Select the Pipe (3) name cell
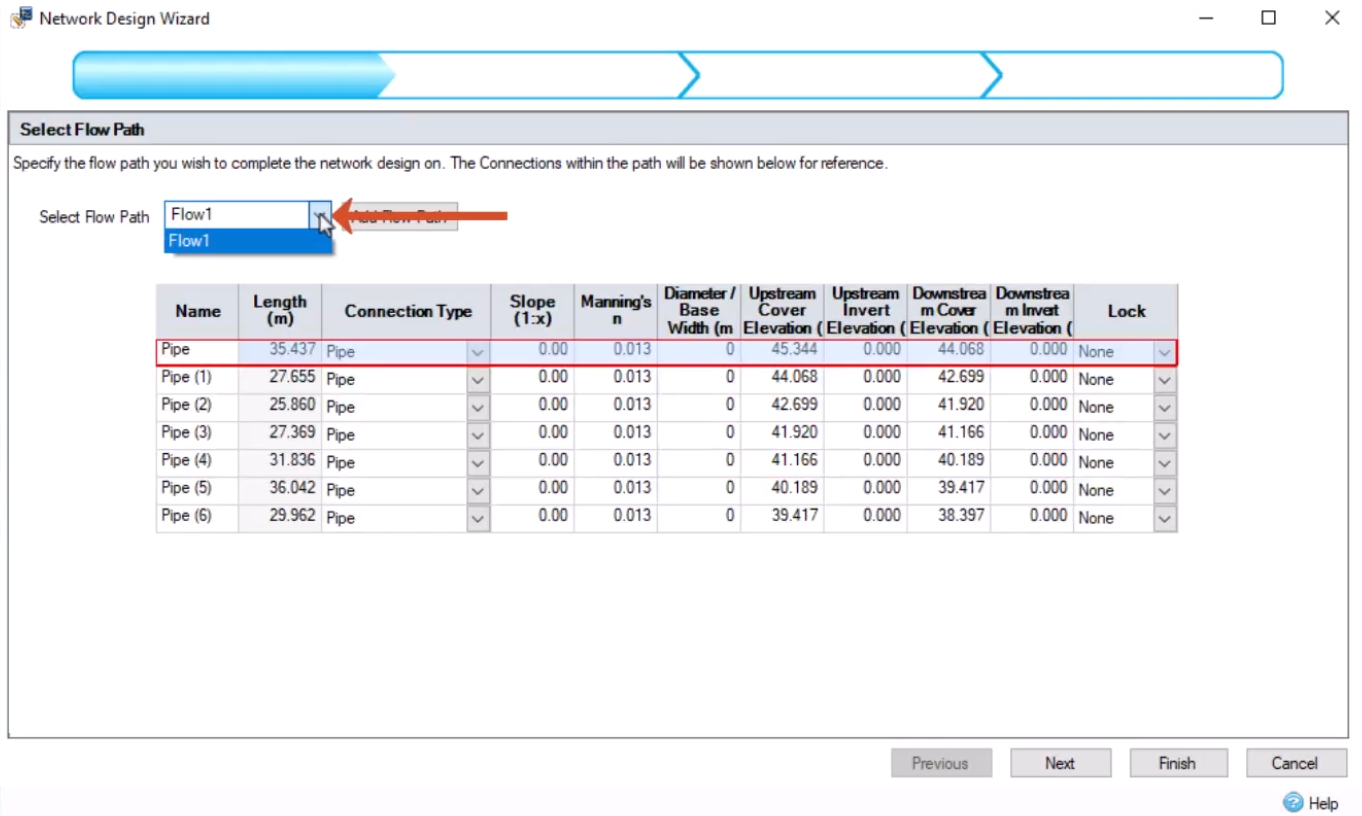 point(198,434)
